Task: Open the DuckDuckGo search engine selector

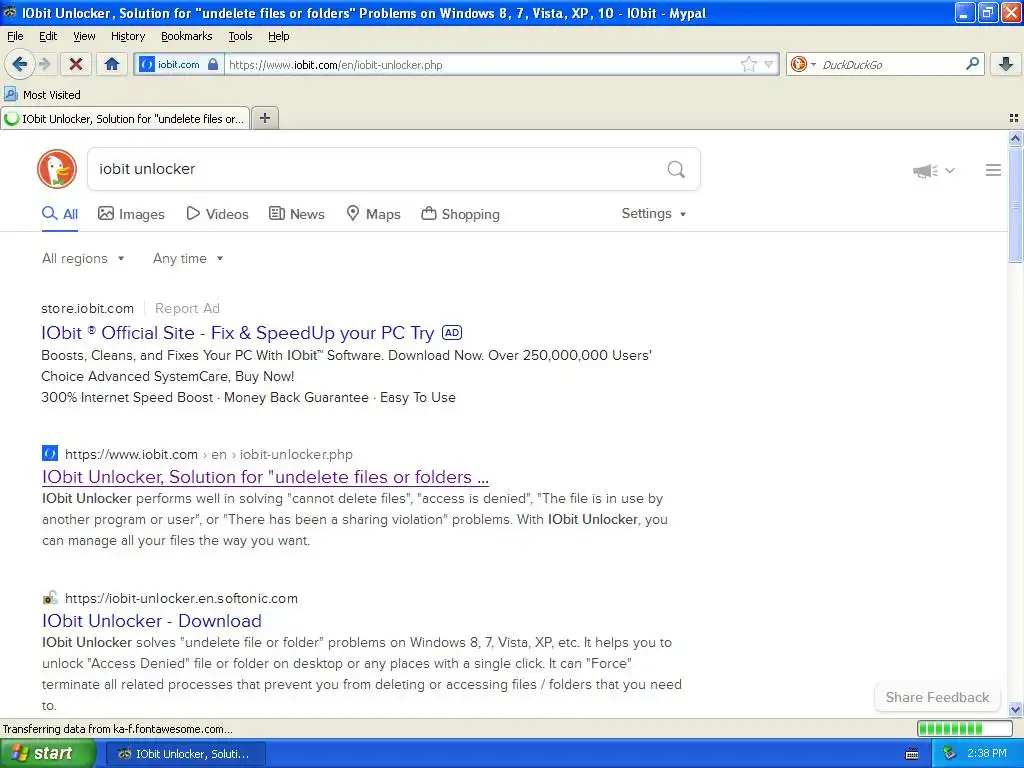Action: pyautogui.click(x=803, y=65)
